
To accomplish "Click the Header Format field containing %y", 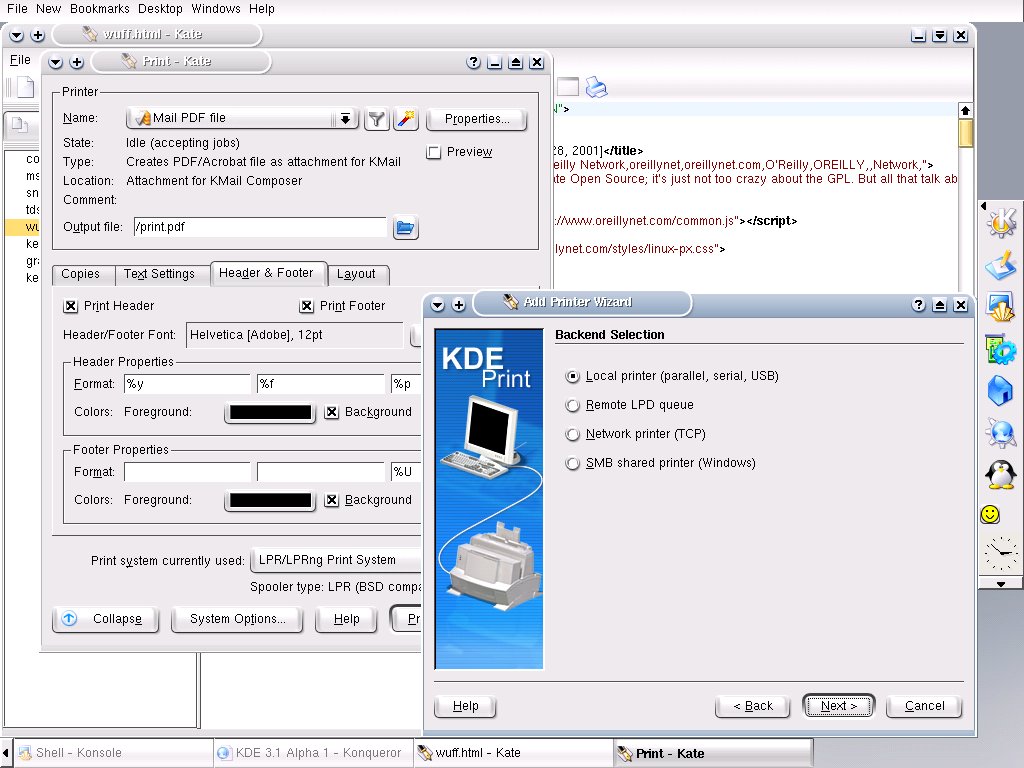I will point(187,384).
